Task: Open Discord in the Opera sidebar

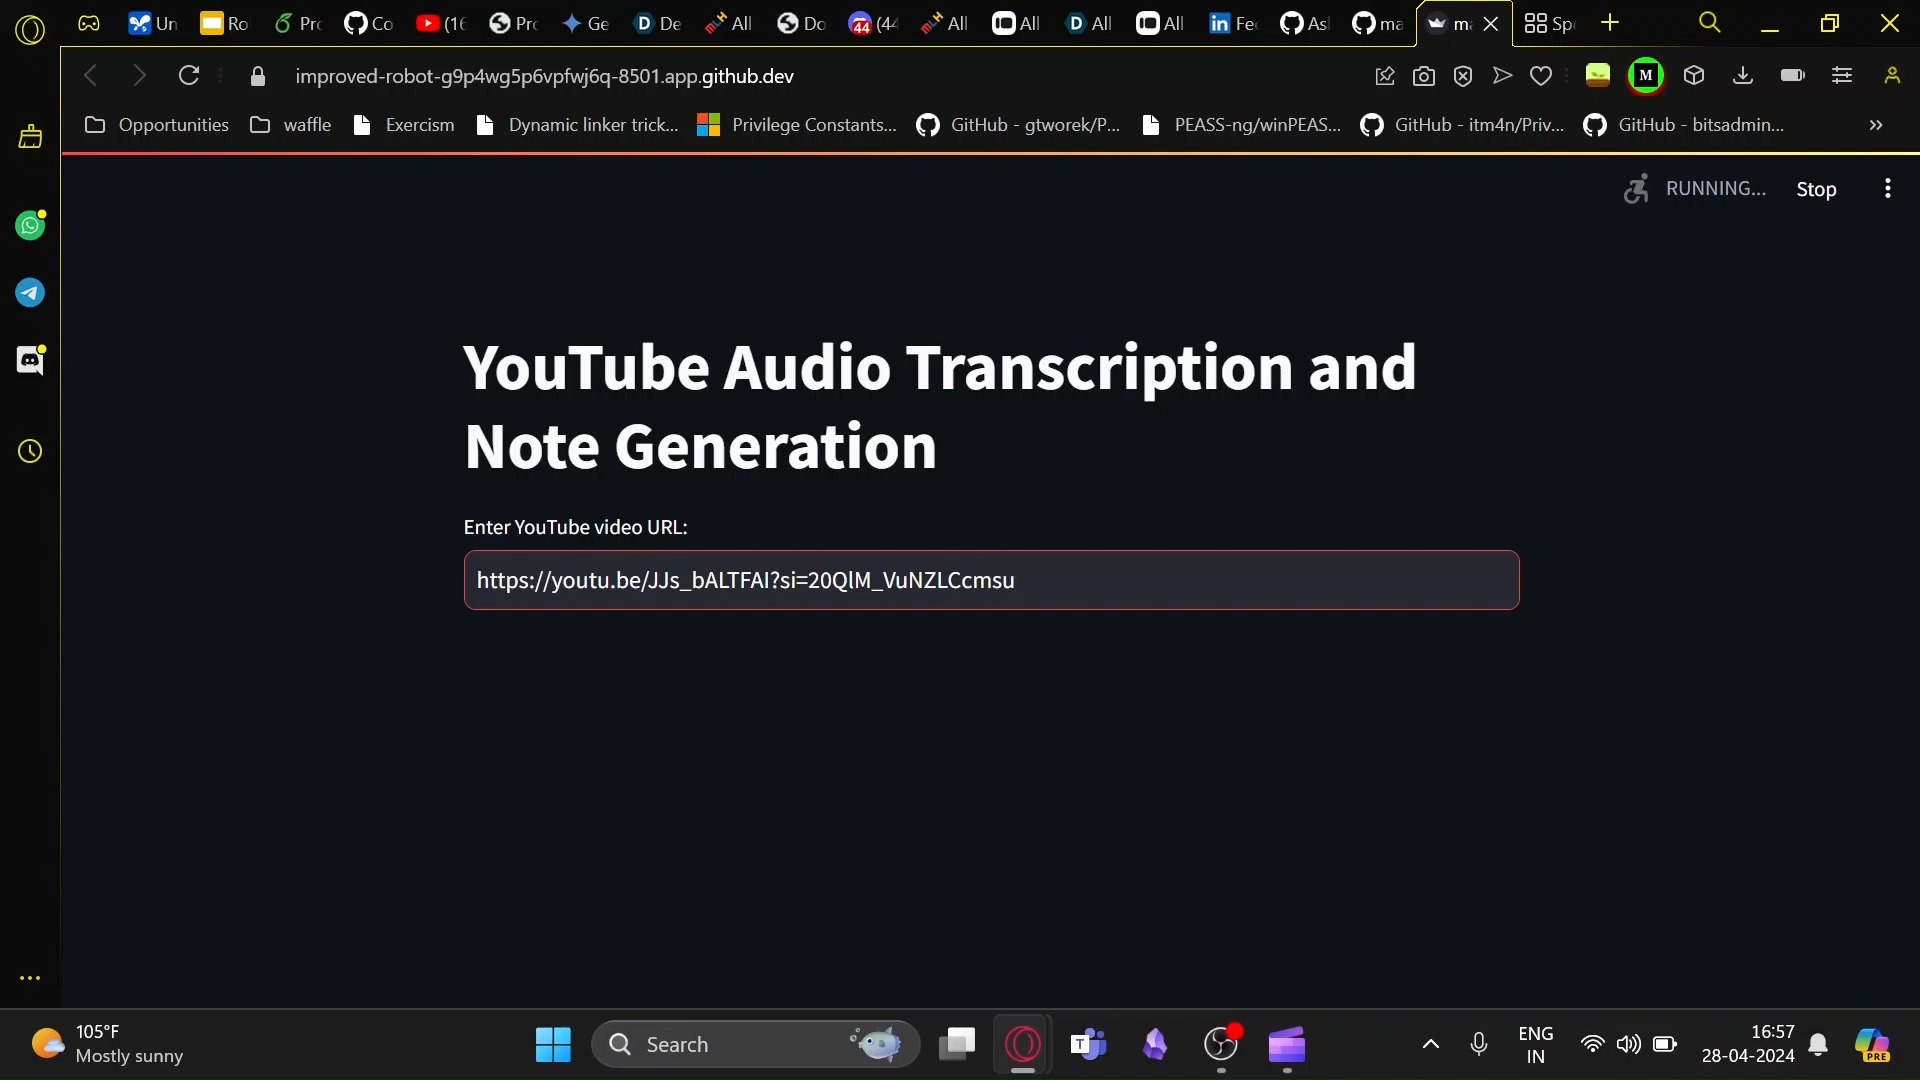Action: pos(30,360)
